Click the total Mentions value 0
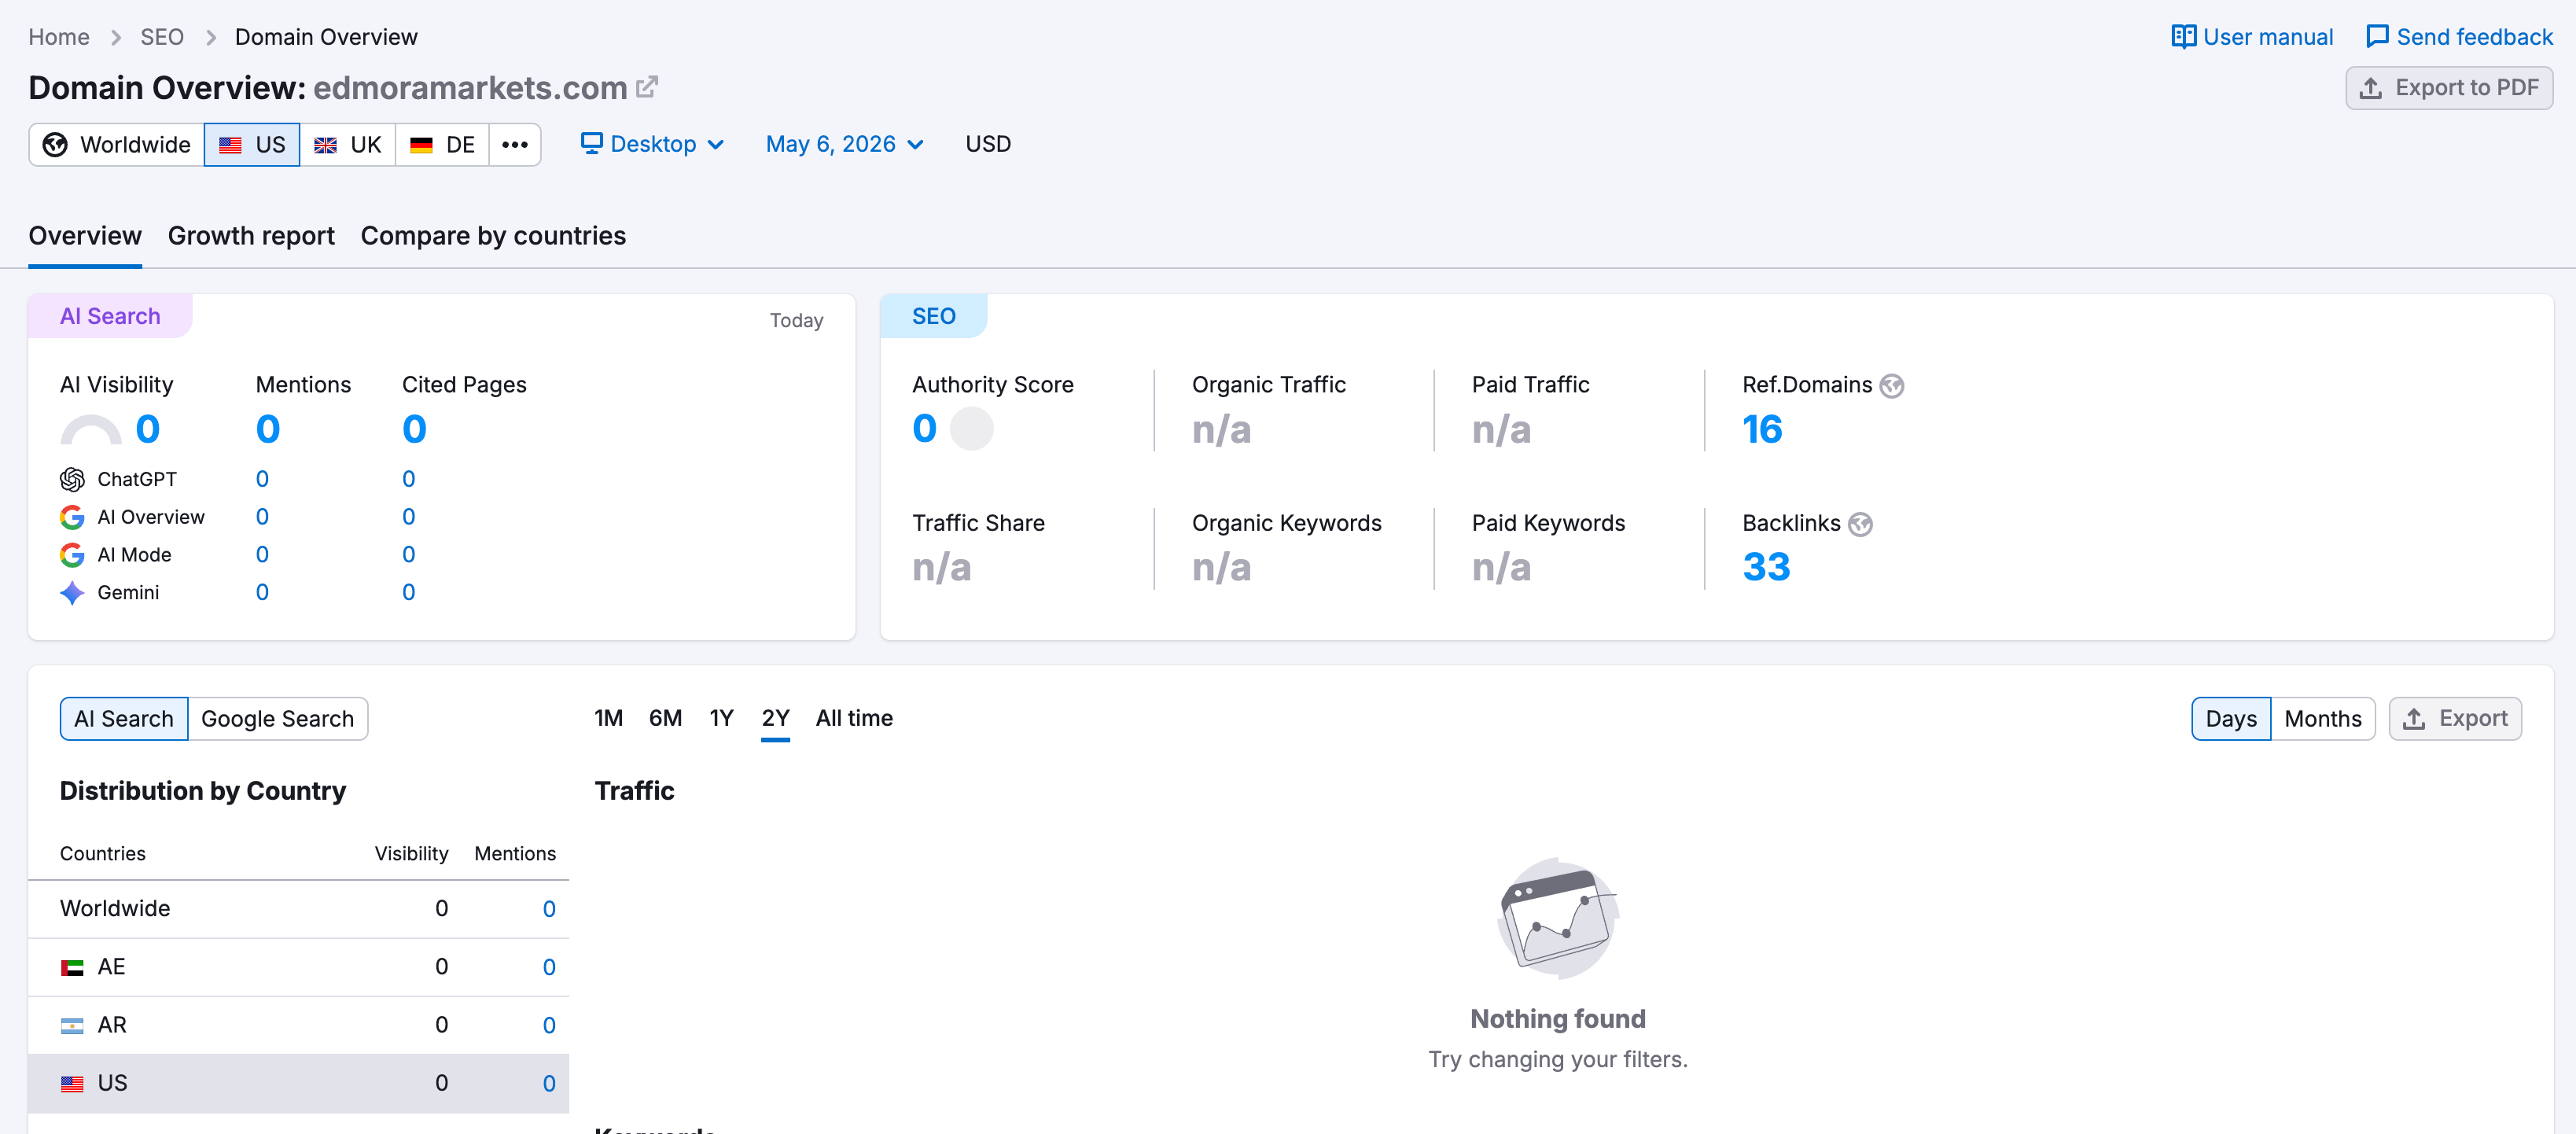 pyautogui.click(x=268, y=430)
